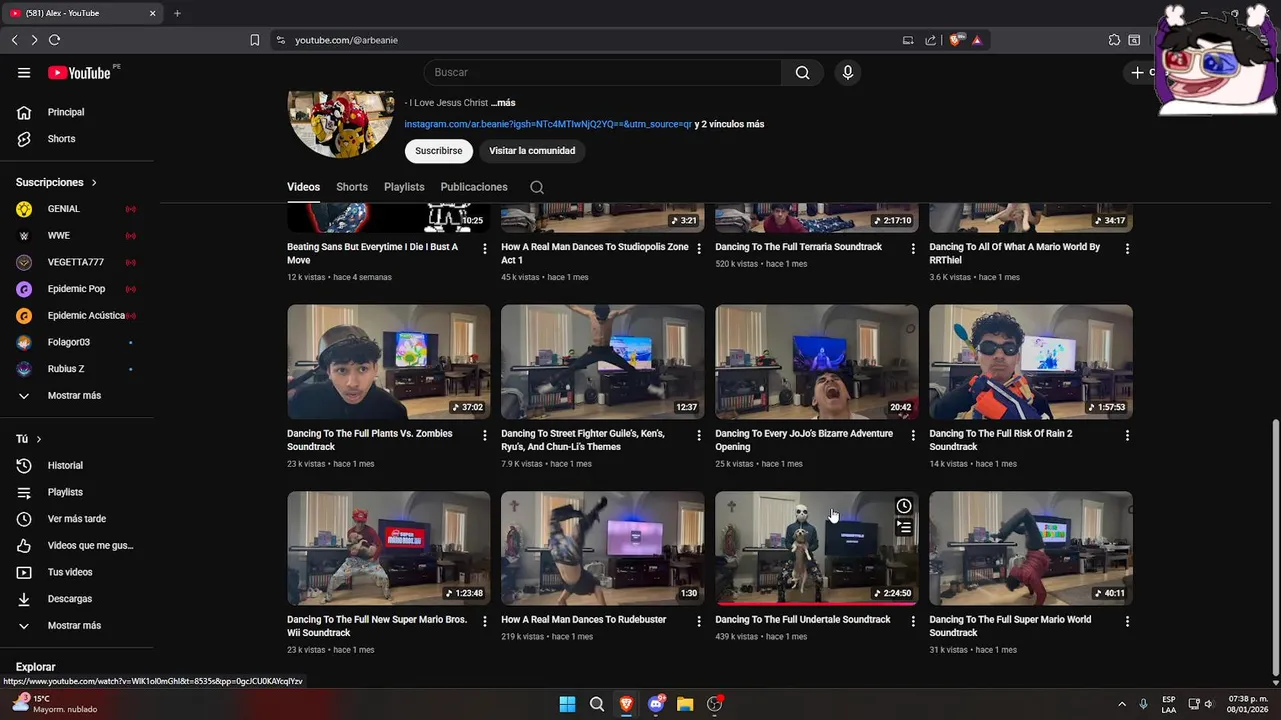
Task: Open Dancing To The Full Terraria Soundtrack title
Action: pos(798,247)
